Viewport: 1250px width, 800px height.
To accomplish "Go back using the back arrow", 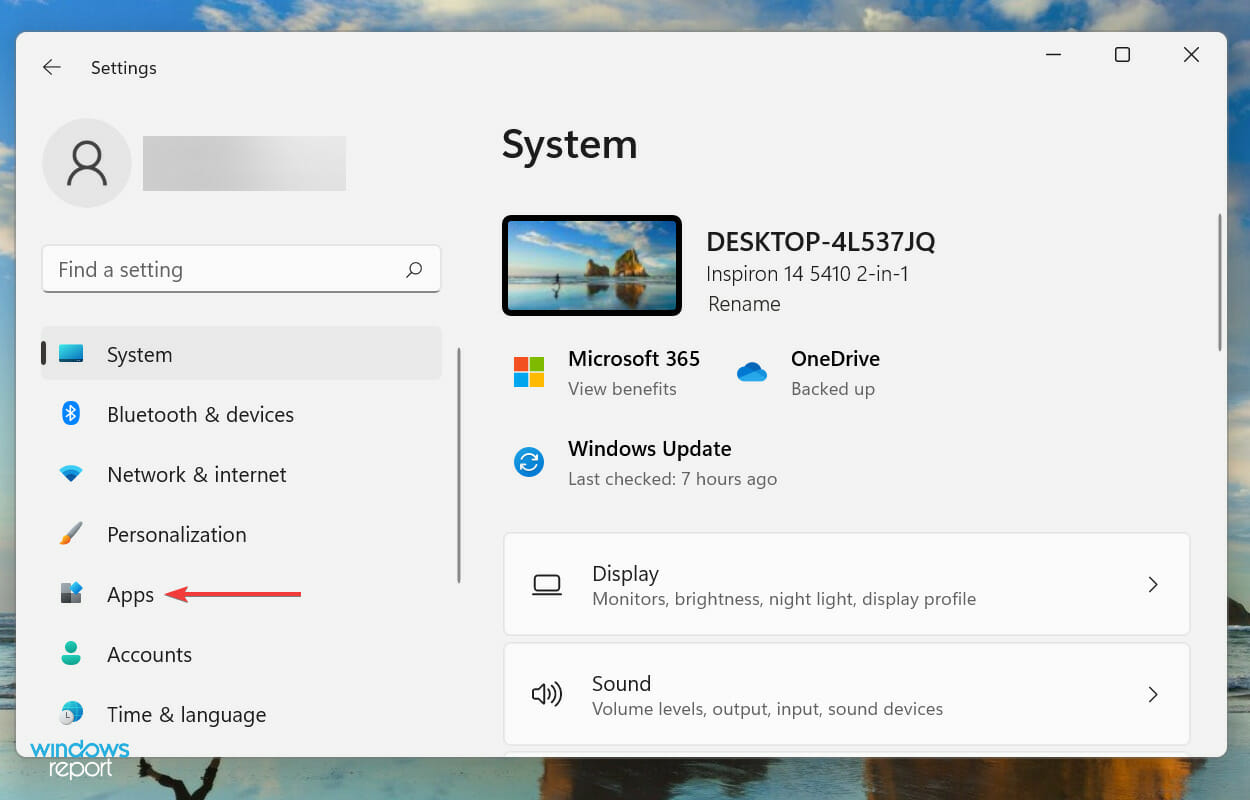I will tap(52, 67).
